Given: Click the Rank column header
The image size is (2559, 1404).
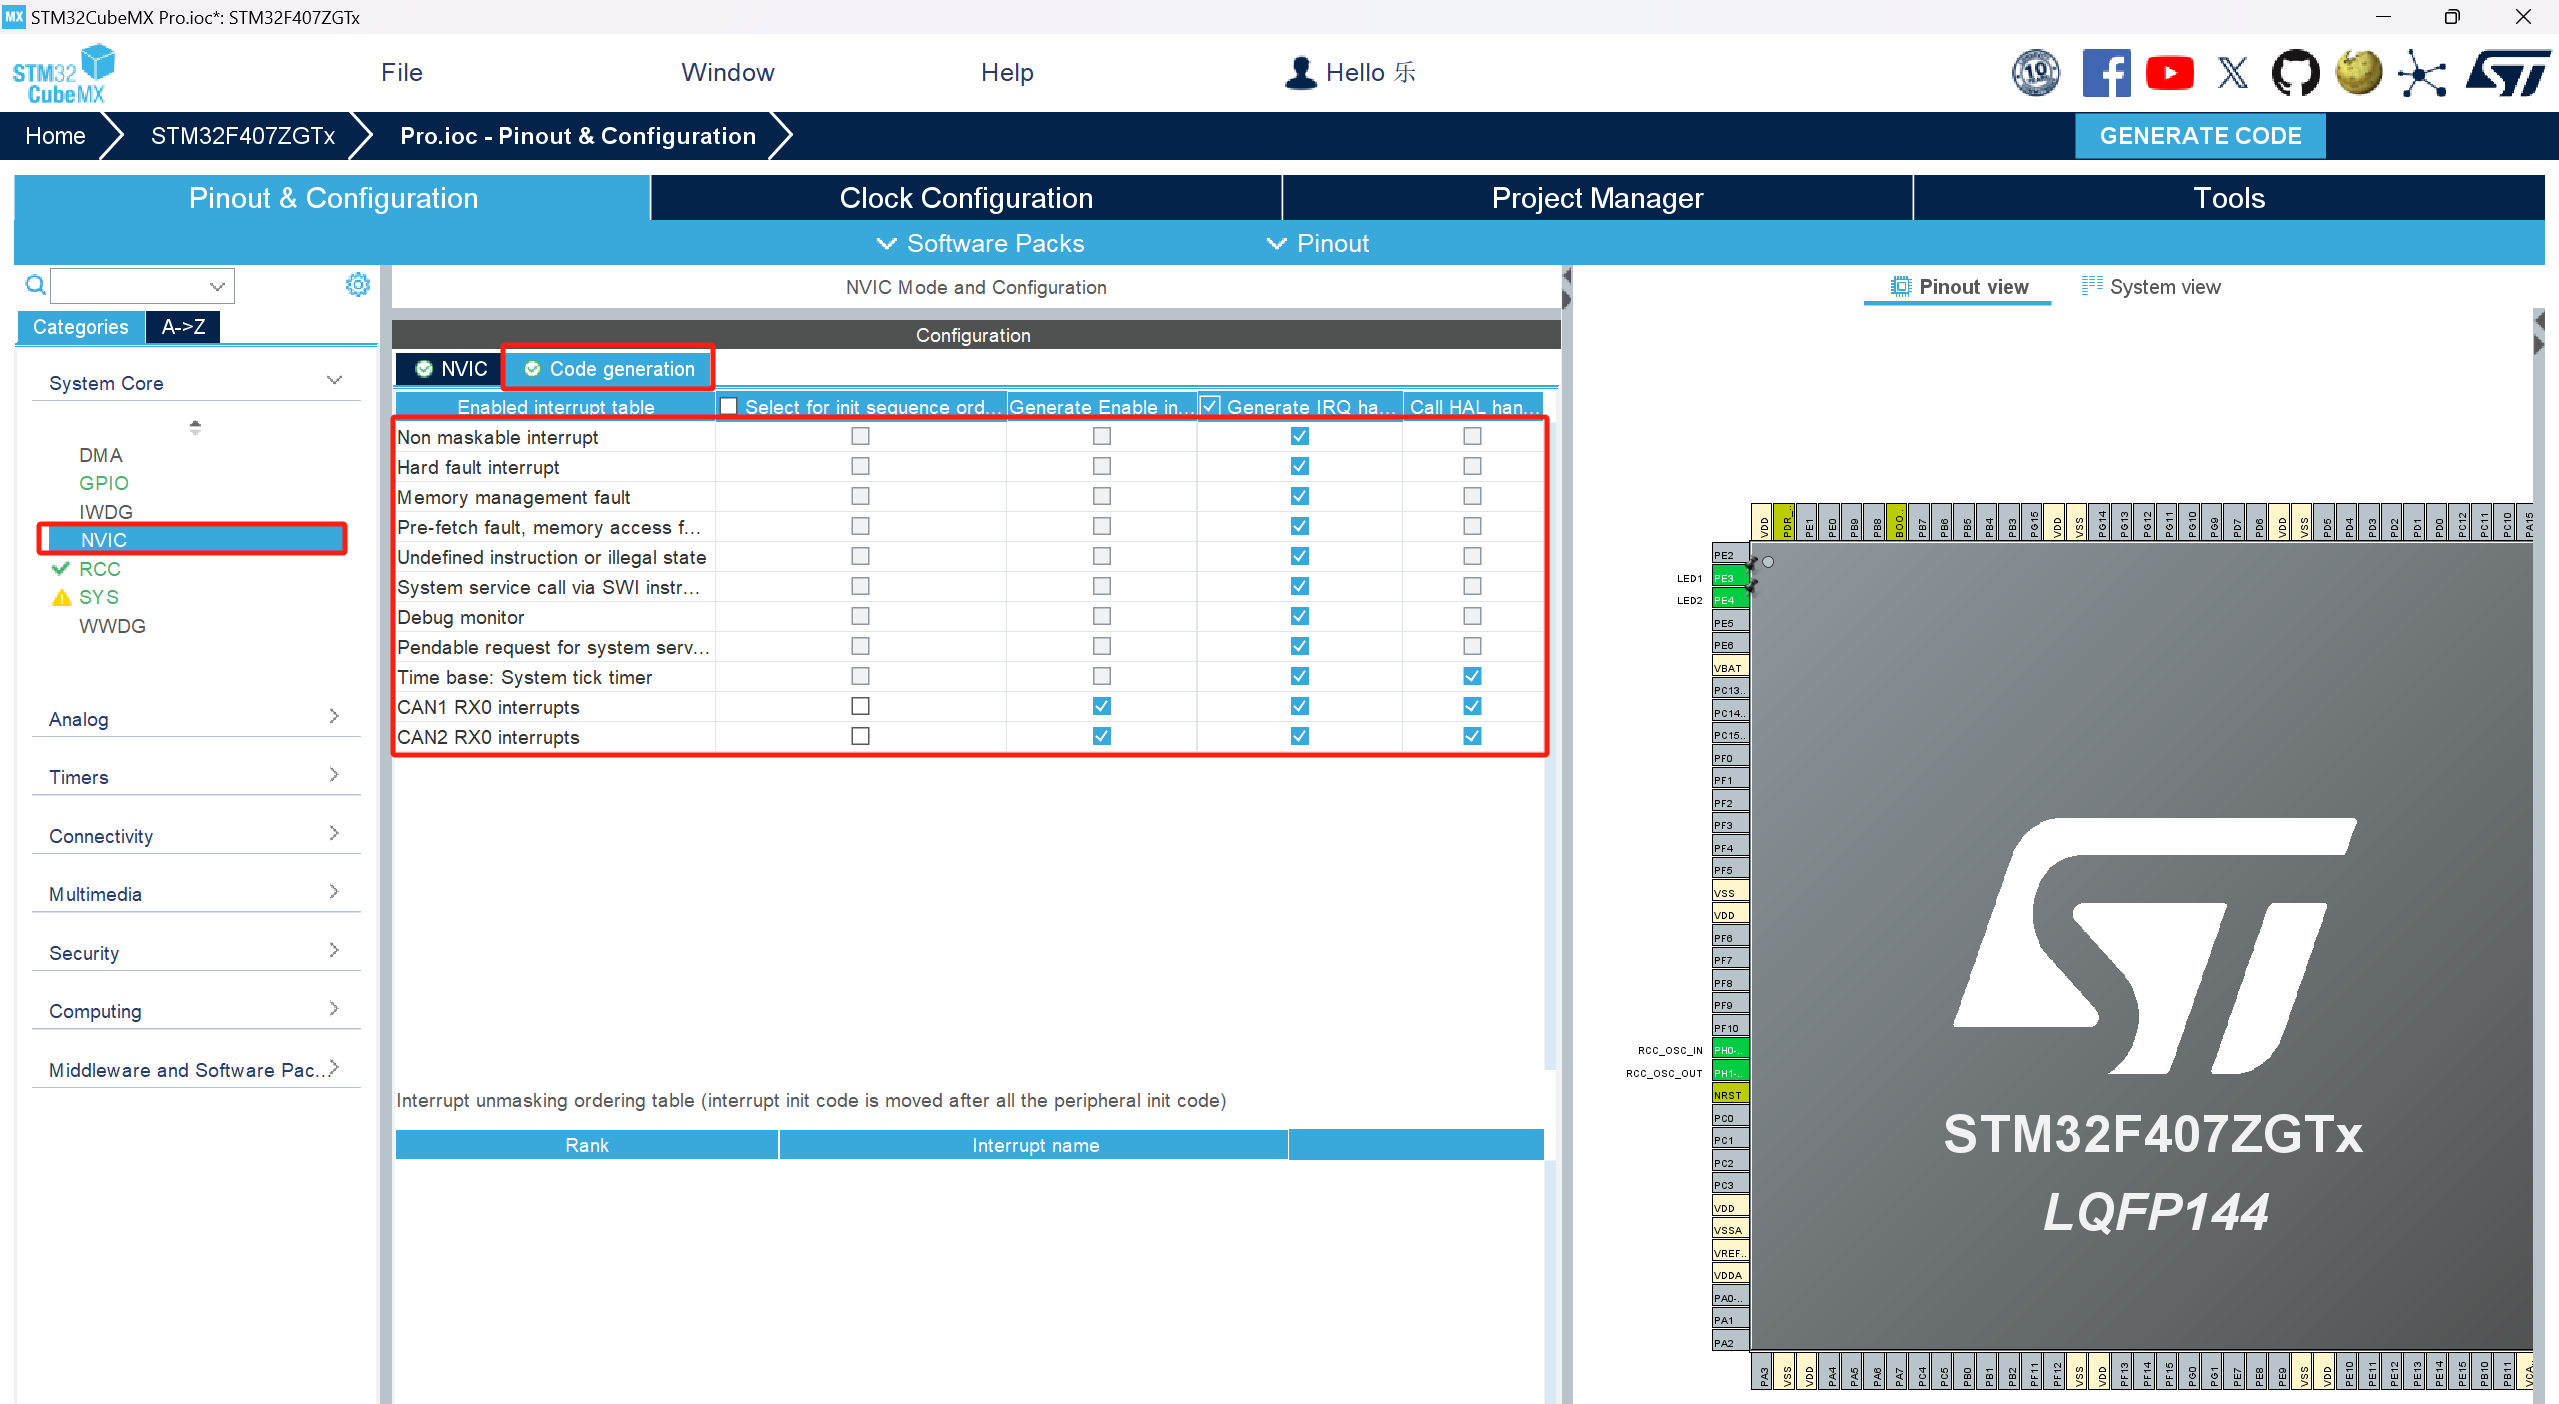Looking at the screenshot, I should click(x=587, y=1145).
